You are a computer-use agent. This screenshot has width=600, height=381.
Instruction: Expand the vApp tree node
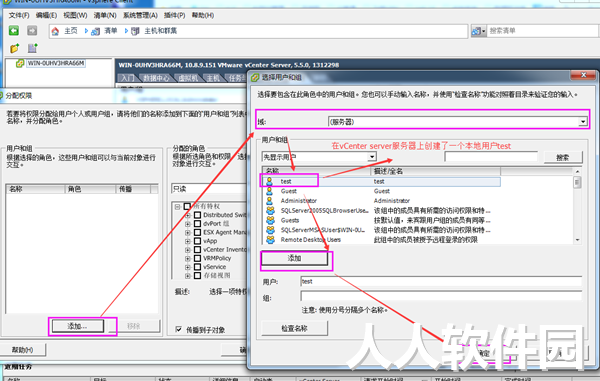pos(188,241)
